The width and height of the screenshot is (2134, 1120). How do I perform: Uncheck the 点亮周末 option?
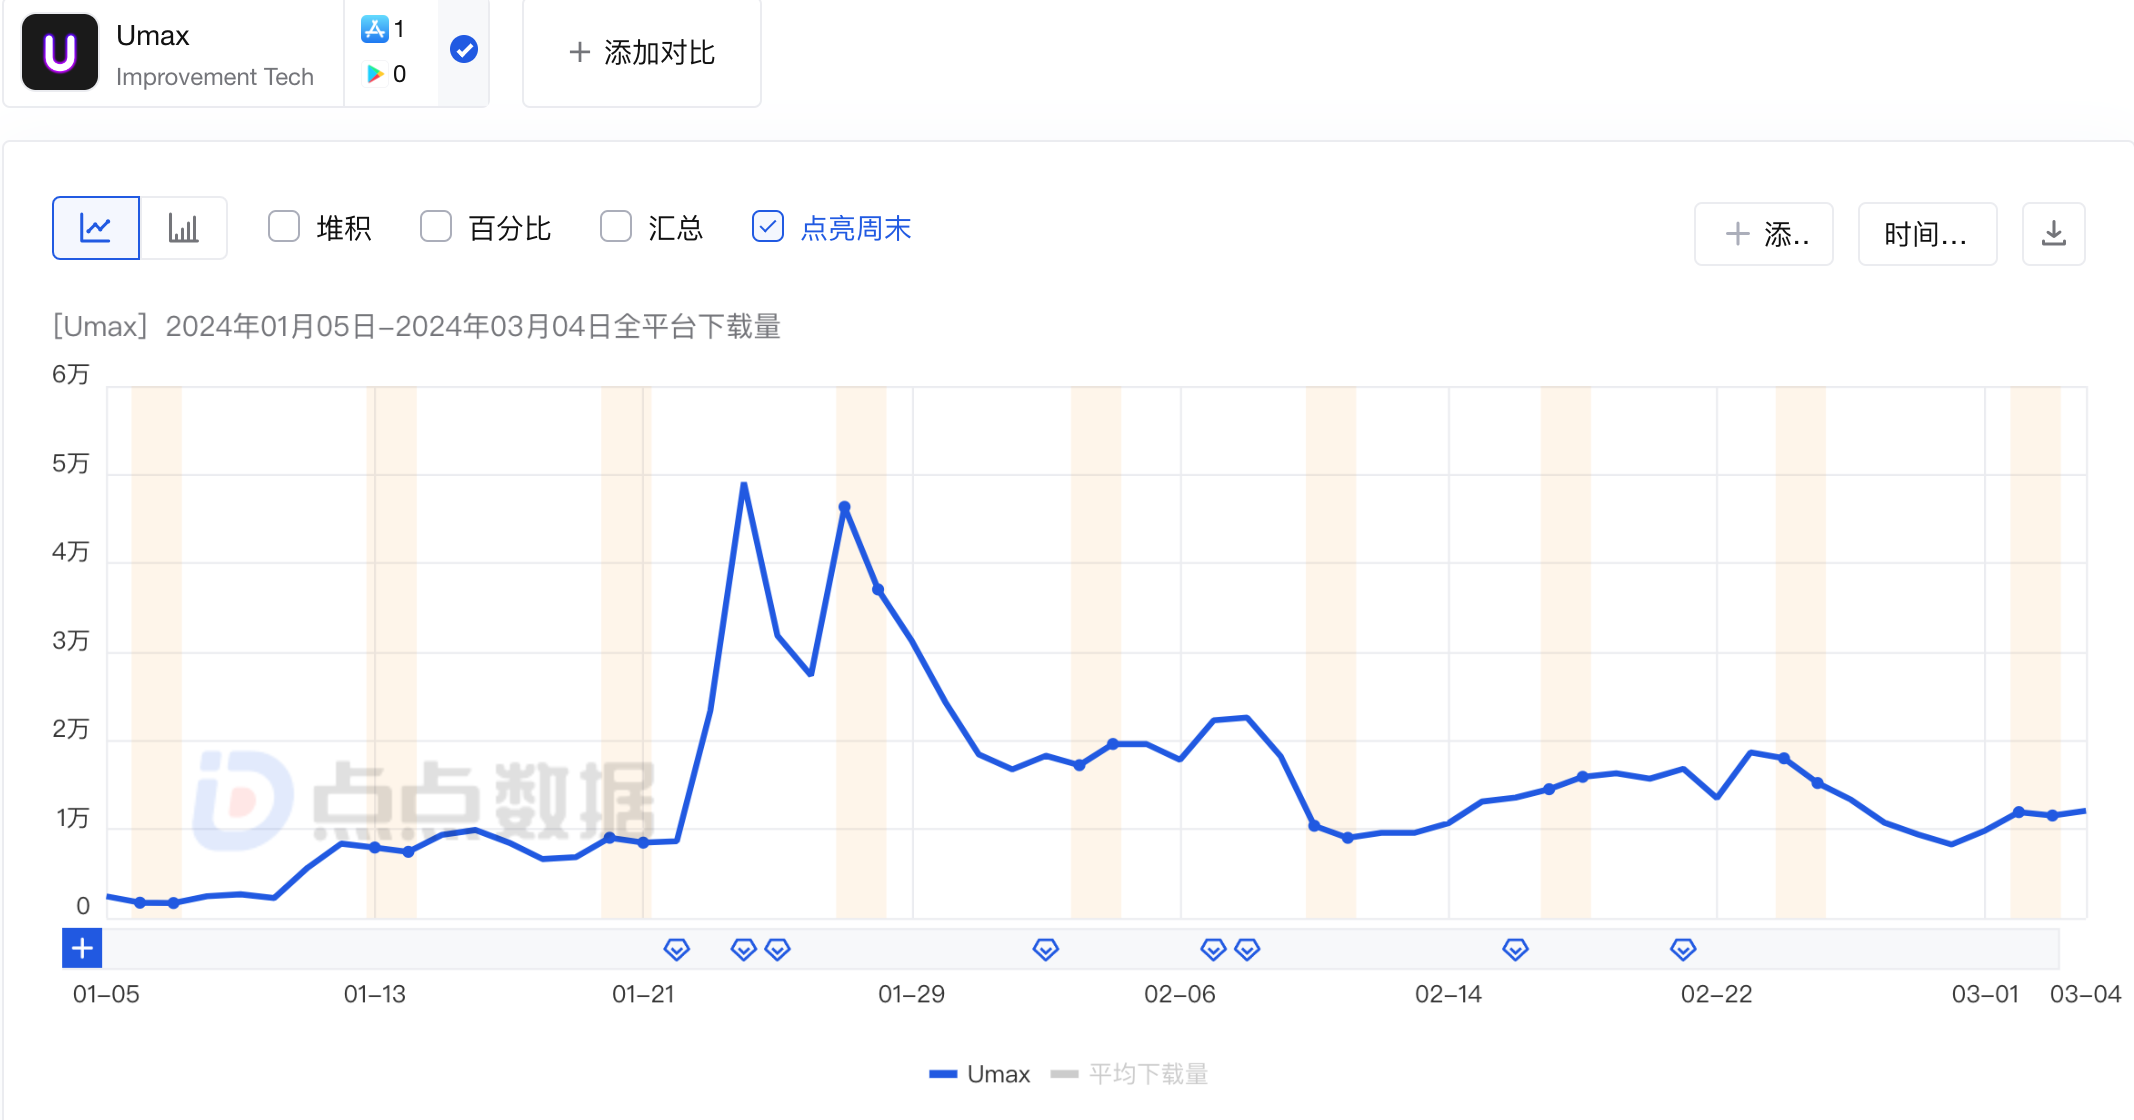[767, 226]
